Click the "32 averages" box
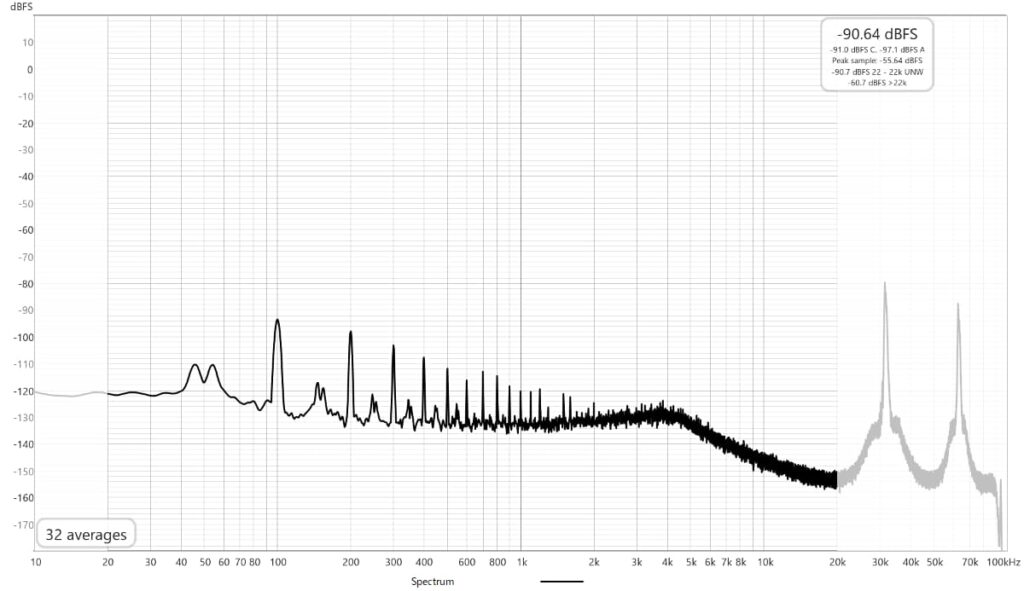The width and height of the screenshot is (1024, 591). pos(86,535)
